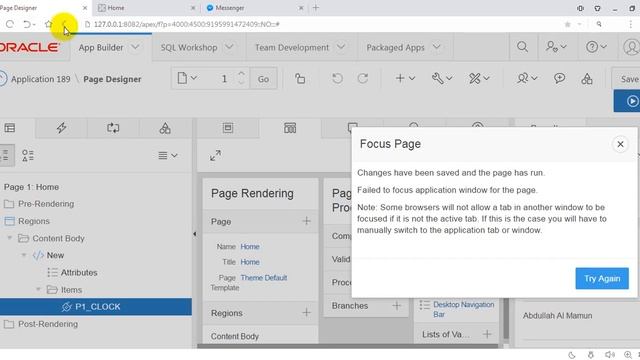Go to Application 189 breadcrumb
This screenshot has width=640, height=360.
point(40,79)
